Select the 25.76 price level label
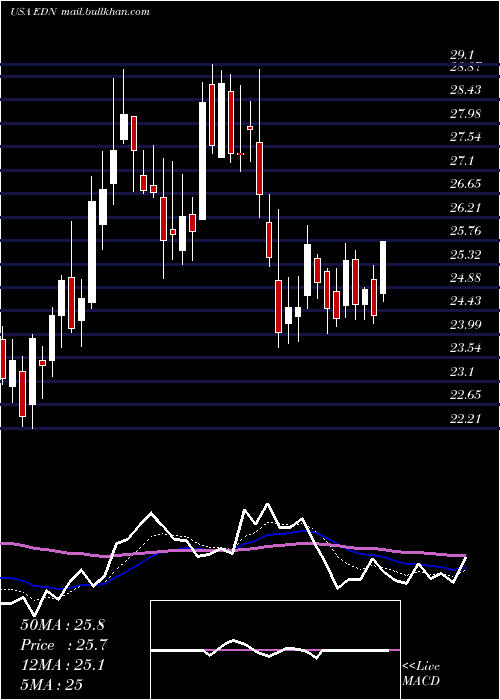Screen dimensions: 500x700 [466, 231]
